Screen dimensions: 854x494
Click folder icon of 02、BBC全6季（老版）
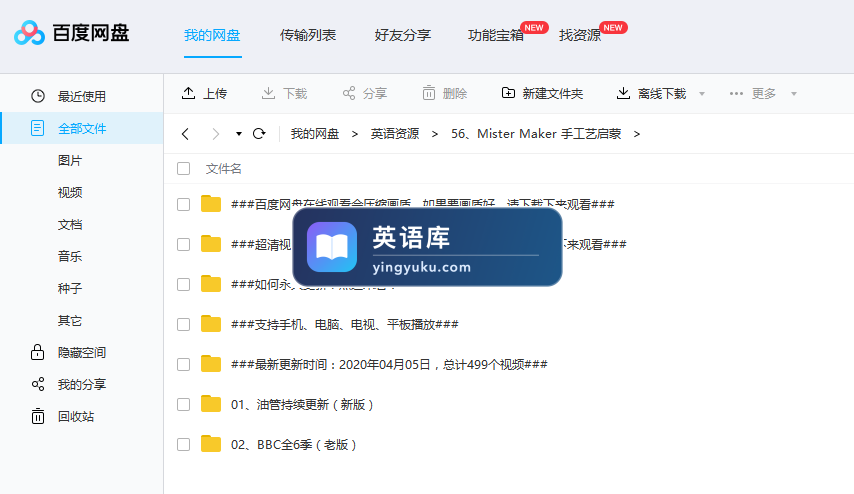coord(211,444)
